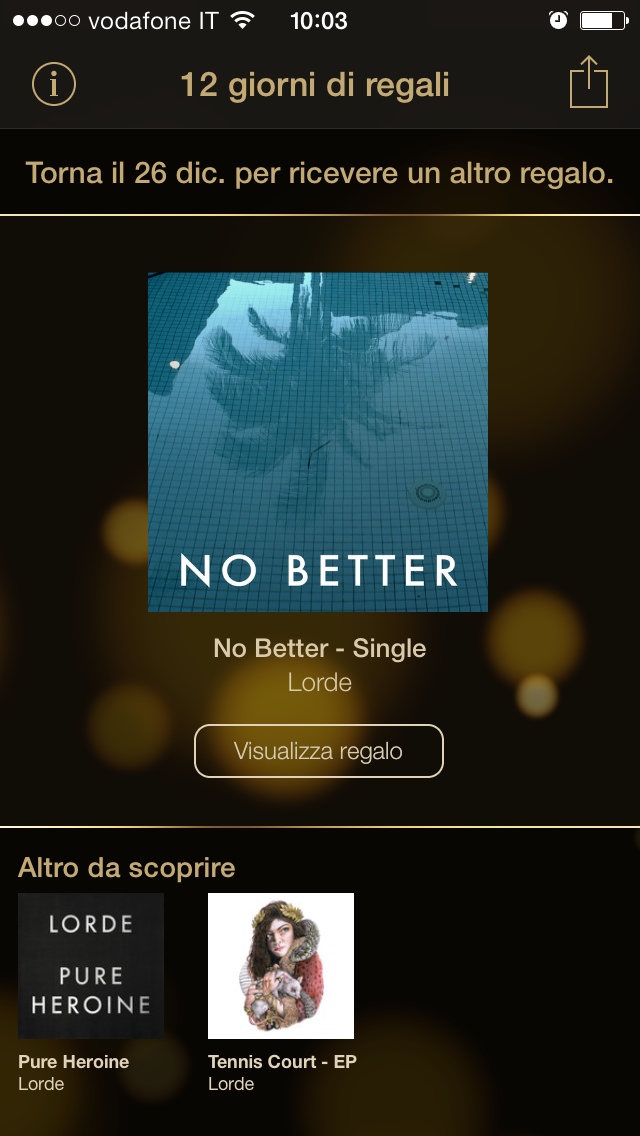Tap the alarm clock status icon
Screen dimensions: 640x1136
(x=558, y=20)
